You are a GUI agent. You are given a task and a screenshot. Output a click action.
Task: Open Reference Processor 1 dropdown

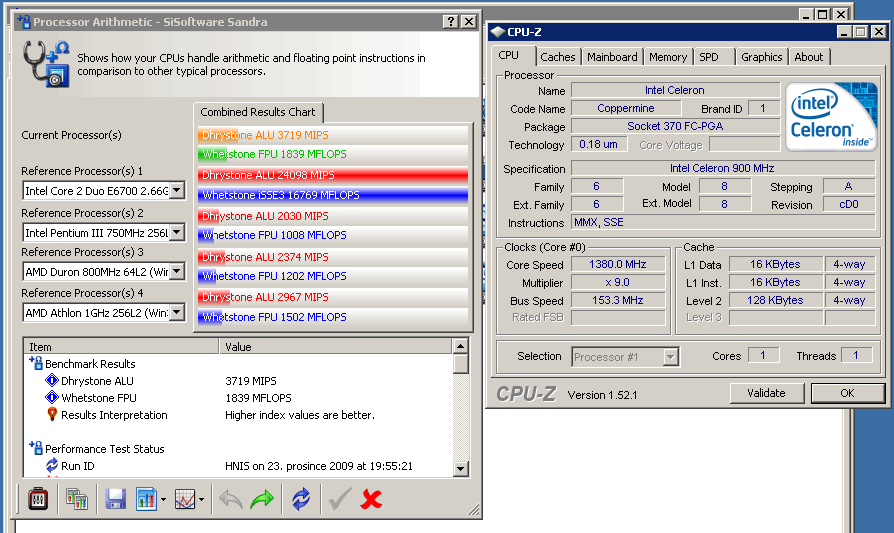tap(176, 191)
